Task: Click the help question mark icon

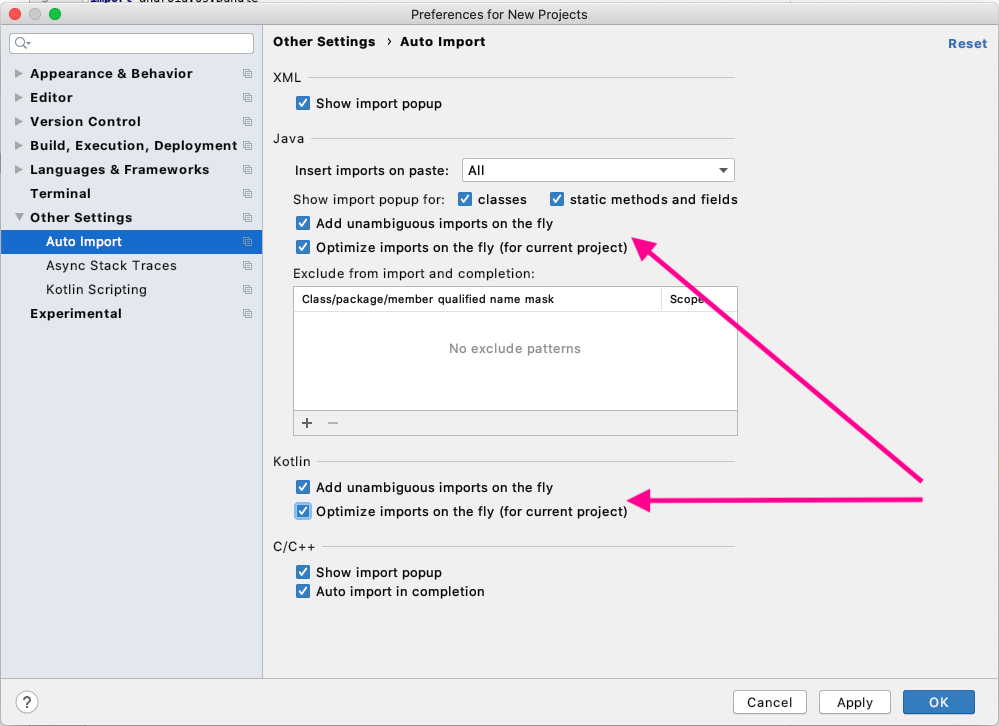Action: pos(28,702)
